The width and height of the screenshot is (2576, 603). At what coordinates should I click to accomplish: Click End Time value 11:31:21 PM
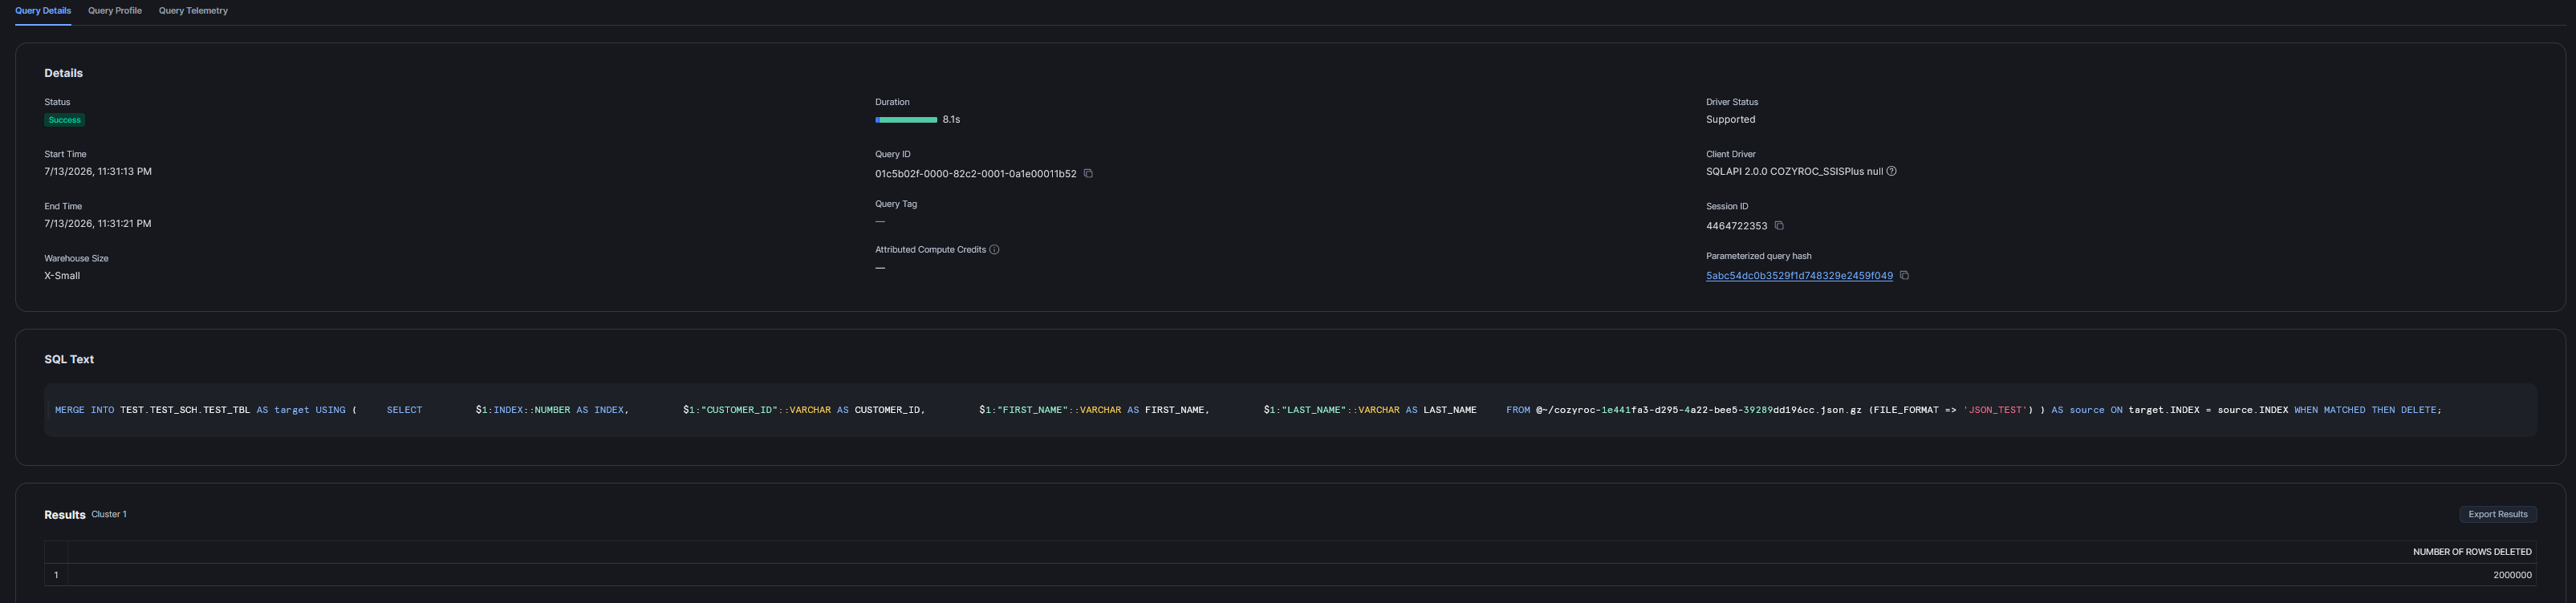point(98,224)
